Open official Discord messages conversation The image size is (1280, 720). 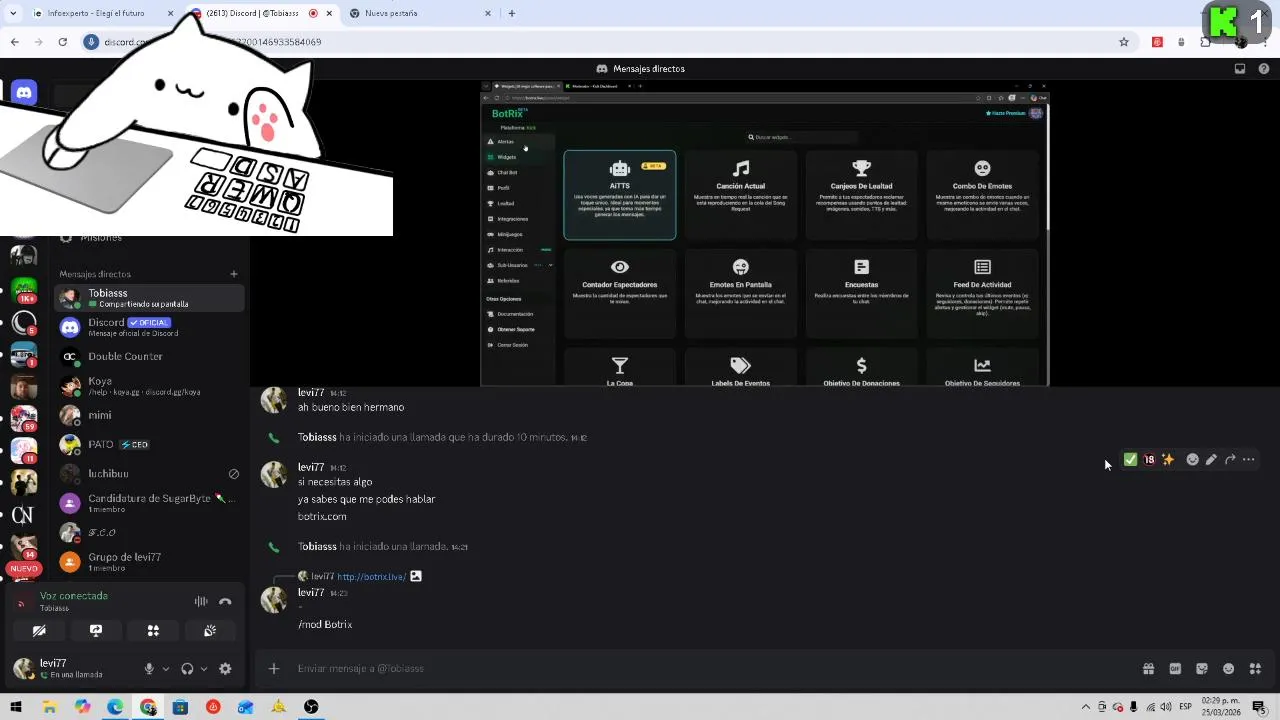150,327
